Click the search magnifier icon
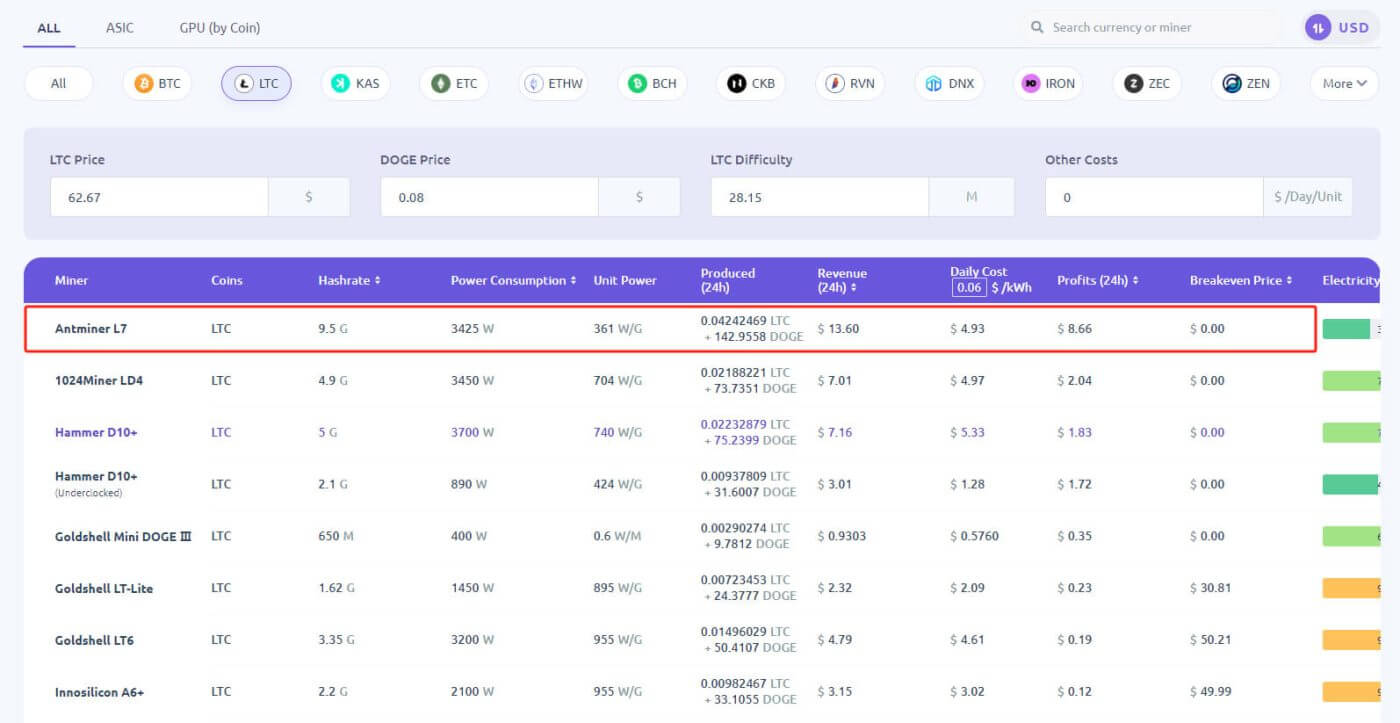 (x=1037, y=28)
